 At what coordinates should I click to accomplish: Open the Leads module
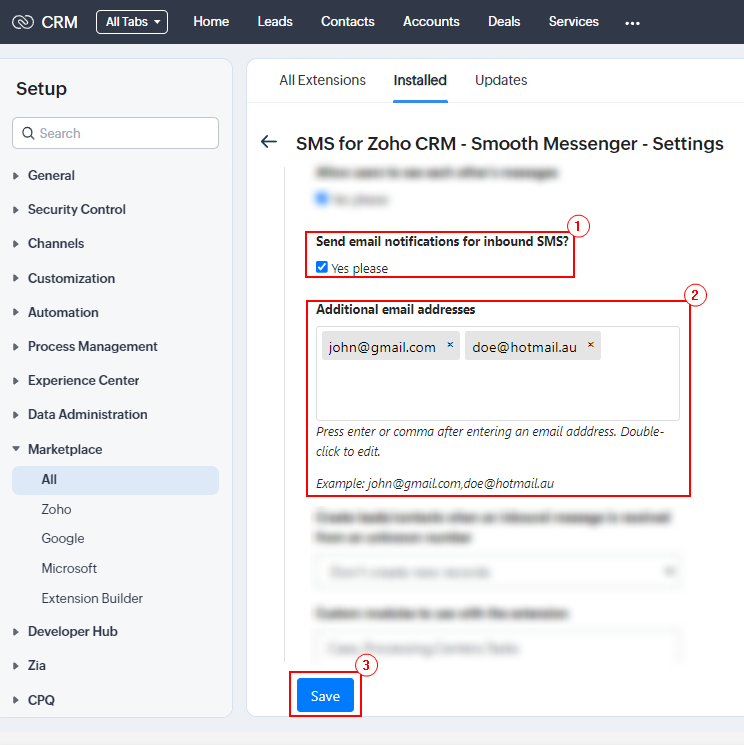click(x=275, y=22)
